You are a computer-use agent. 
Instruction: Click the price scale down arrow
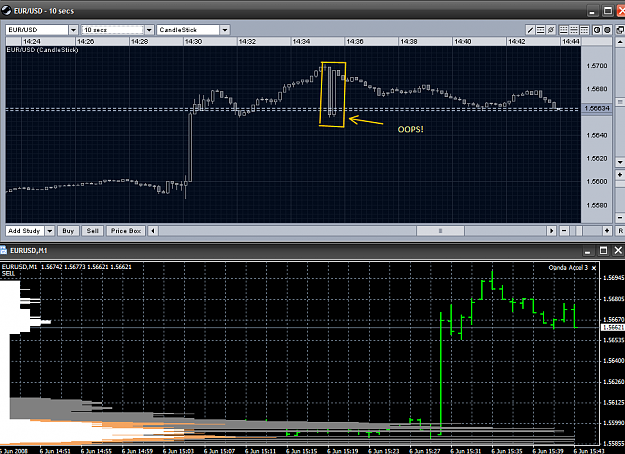click(620, 162)
